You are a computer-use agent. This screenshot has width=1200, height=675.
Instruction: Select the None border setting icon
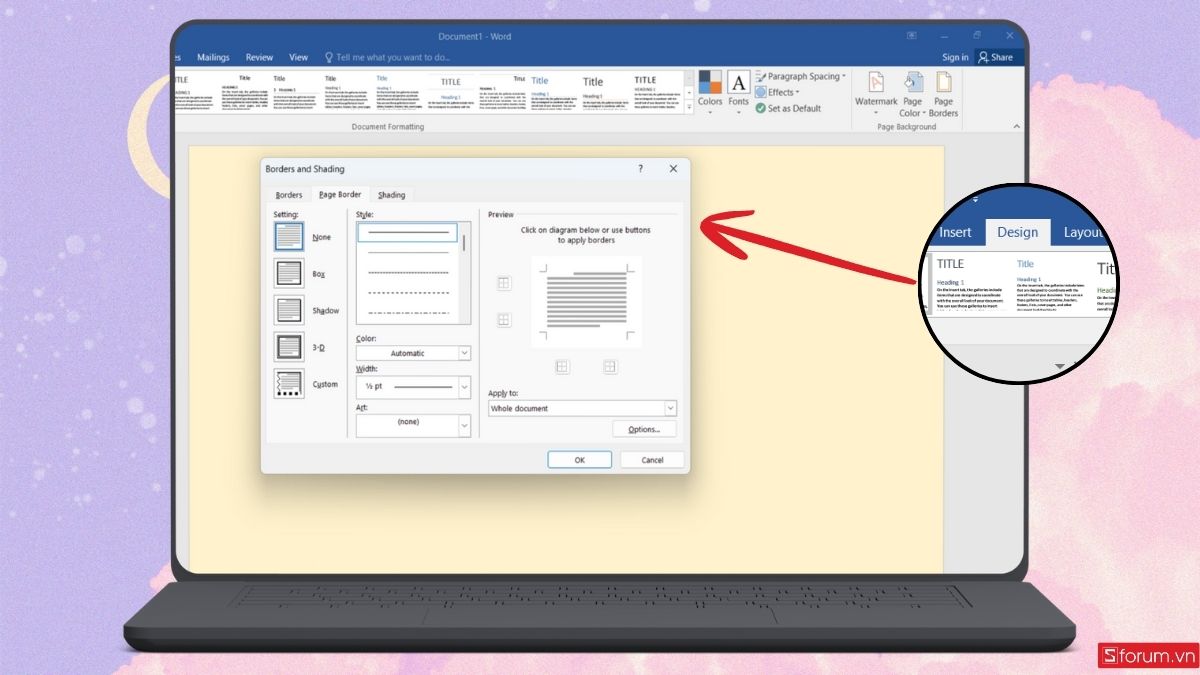288,237
